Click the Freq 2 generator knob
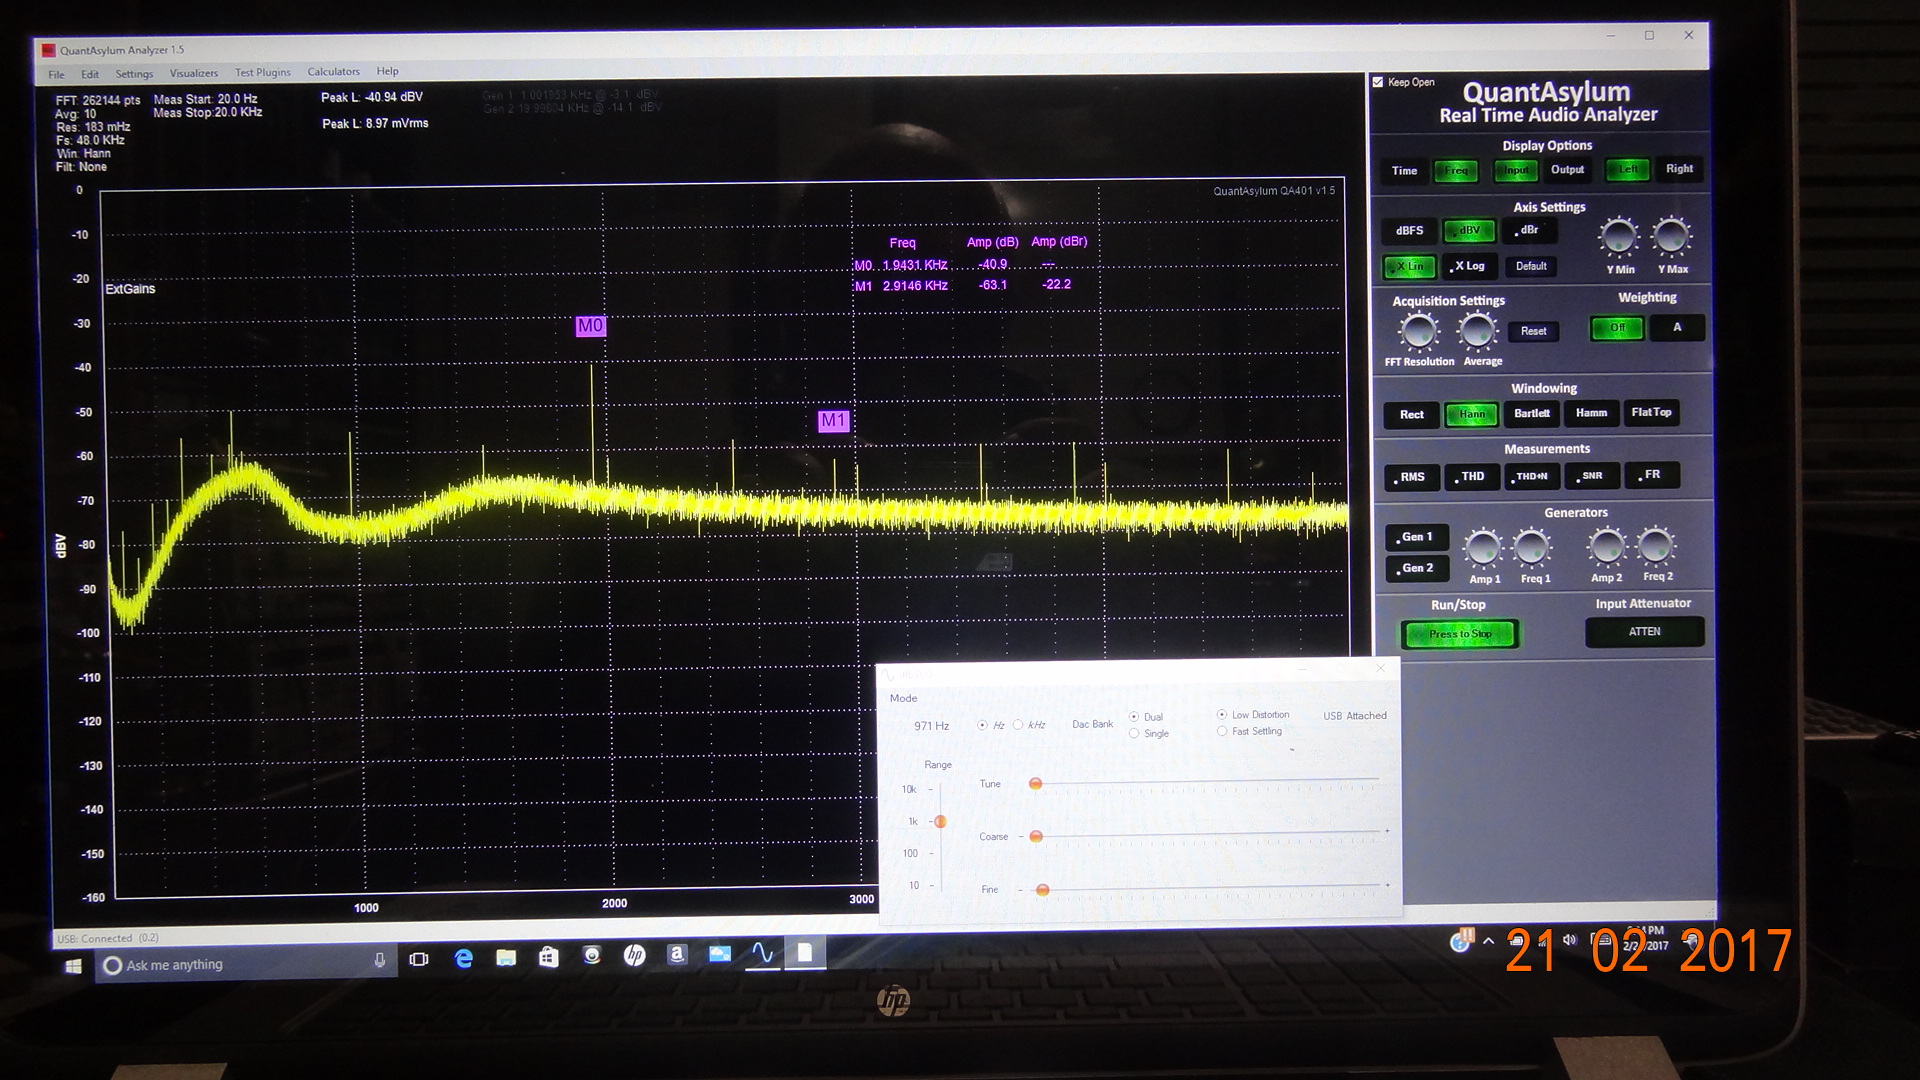1920x1080 pixels. pos(1656,546)
